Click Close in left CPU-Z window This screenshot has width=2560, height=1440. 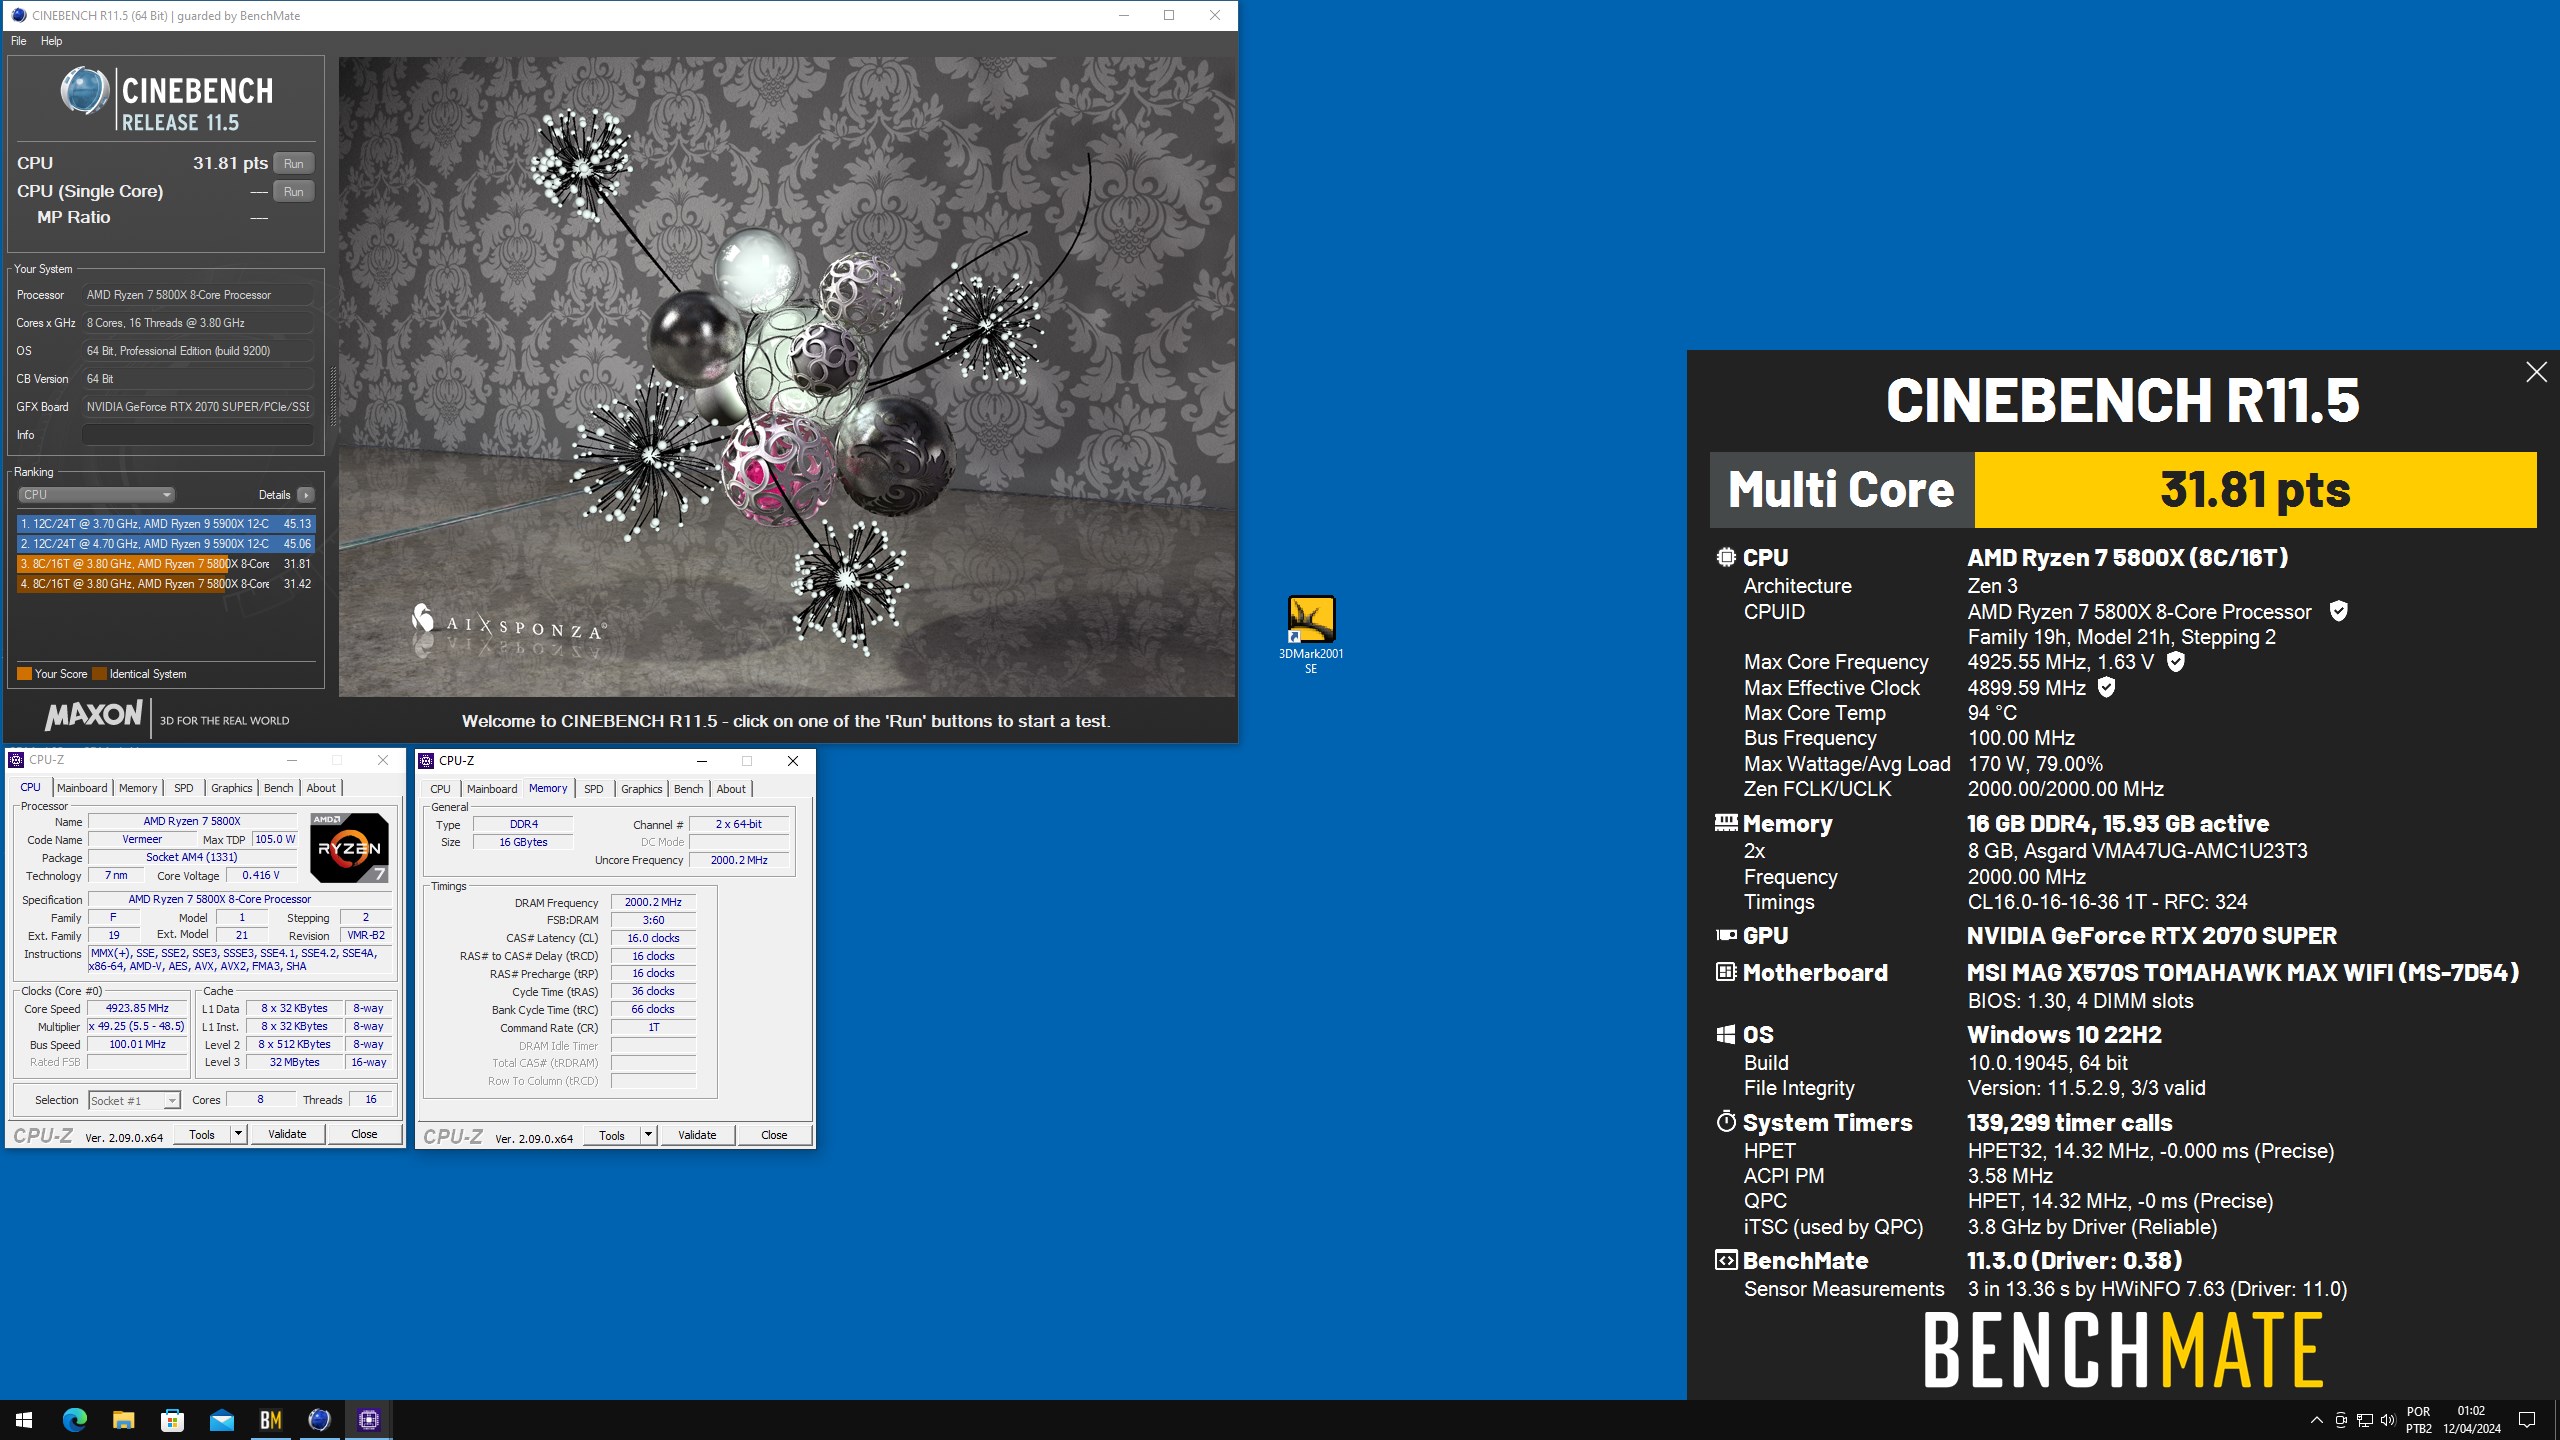pyautogui.click(x=364, y=1134)
